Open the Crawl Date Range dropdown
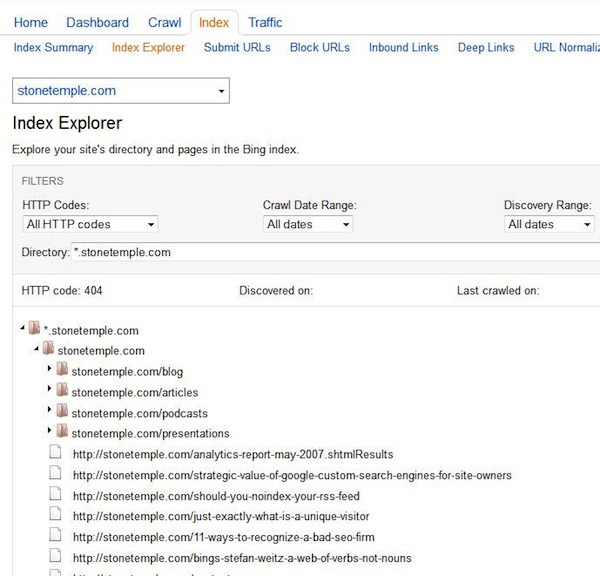Viewport: 600px width, 576px height. 308,224
